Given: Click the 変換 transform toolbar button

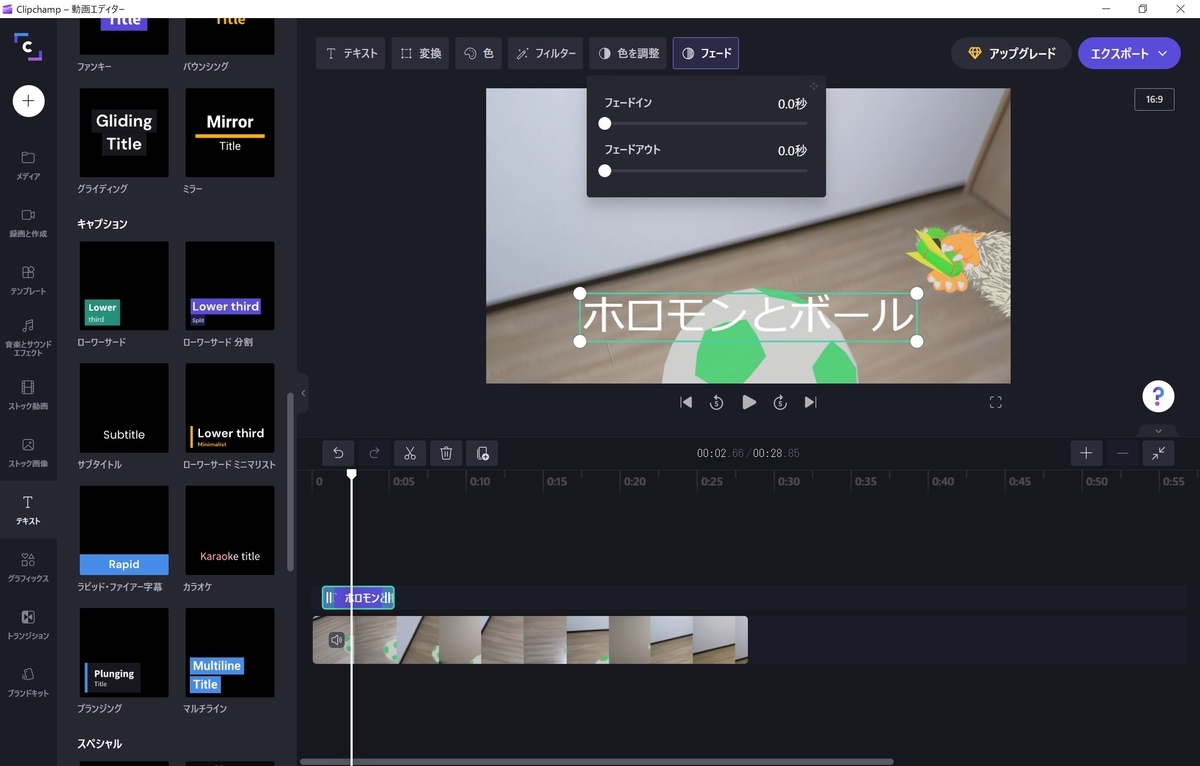Looking at the screenshot, I should coord(420,53).
